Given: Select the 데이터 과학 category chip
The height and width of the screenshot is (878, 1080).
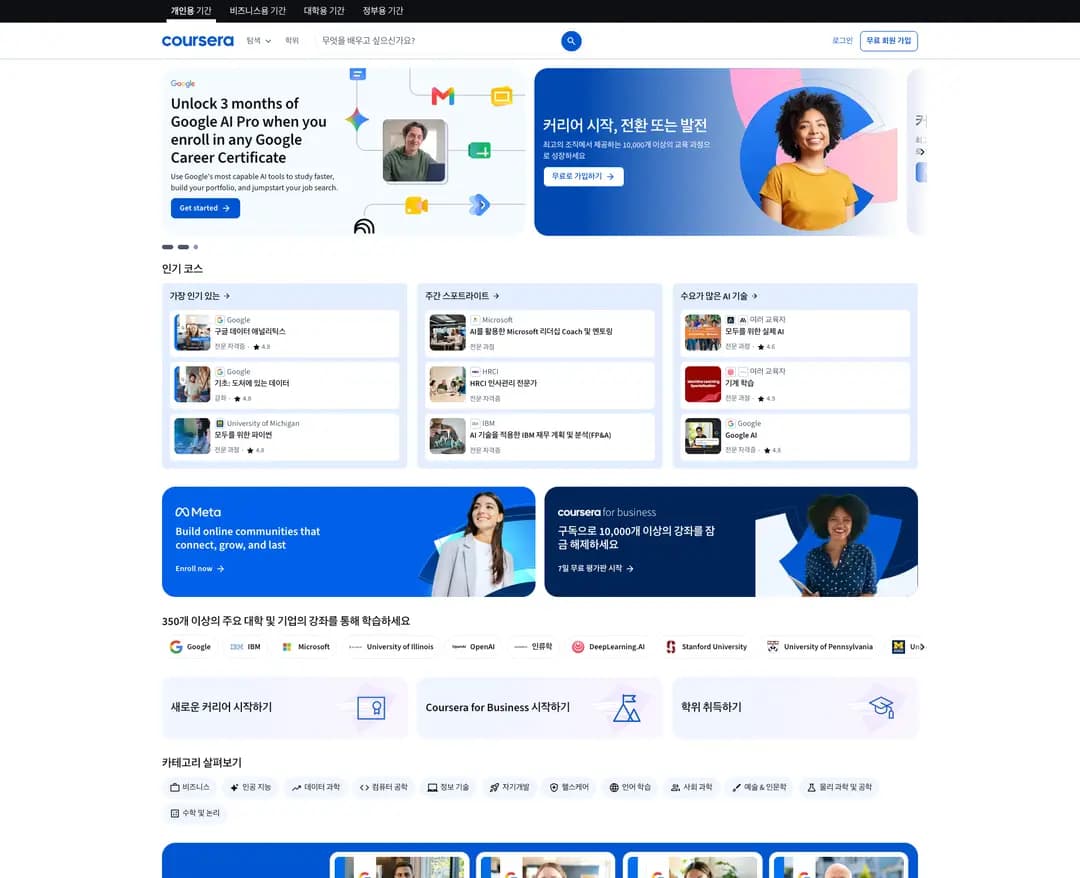Looking at the screenshot, I should pos(315,787).
